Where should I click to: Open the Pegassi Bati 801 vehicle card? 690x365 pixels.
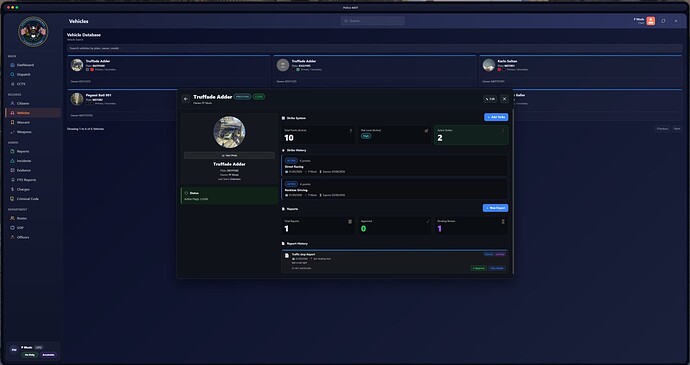click(122, 104)
